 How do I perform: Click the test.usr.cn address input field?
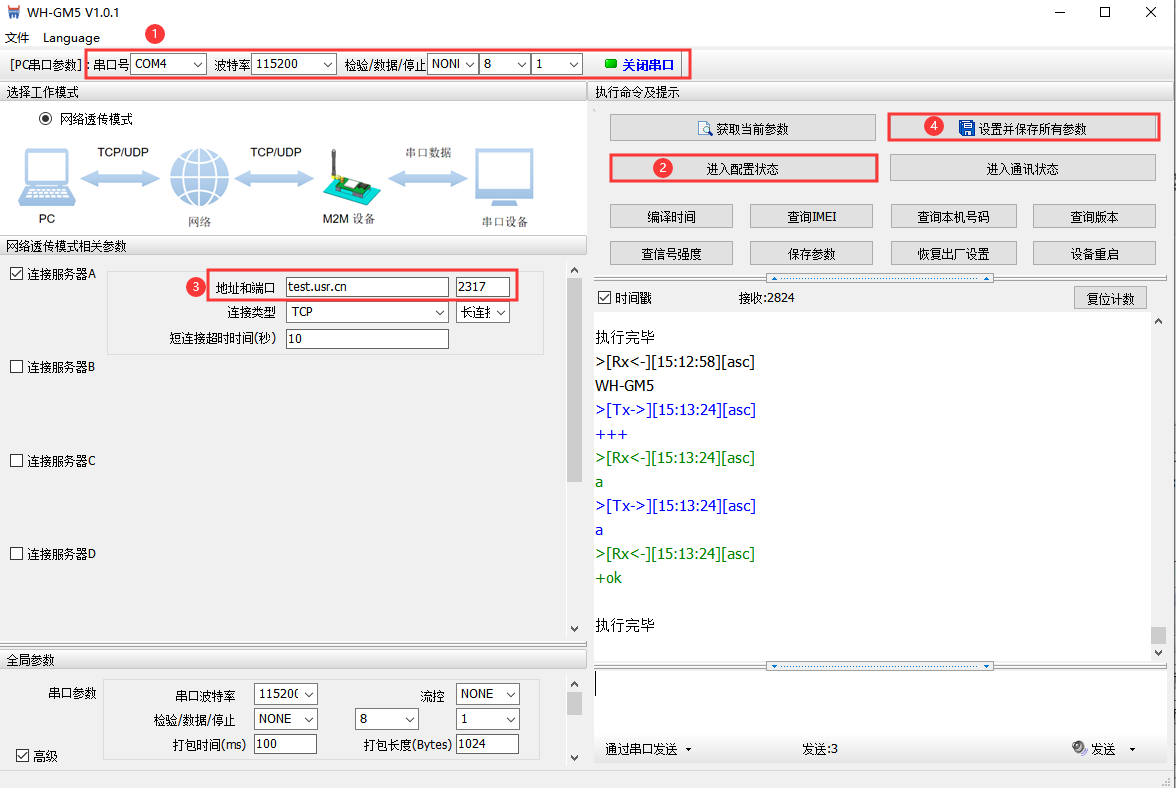[x=366, y=287]
